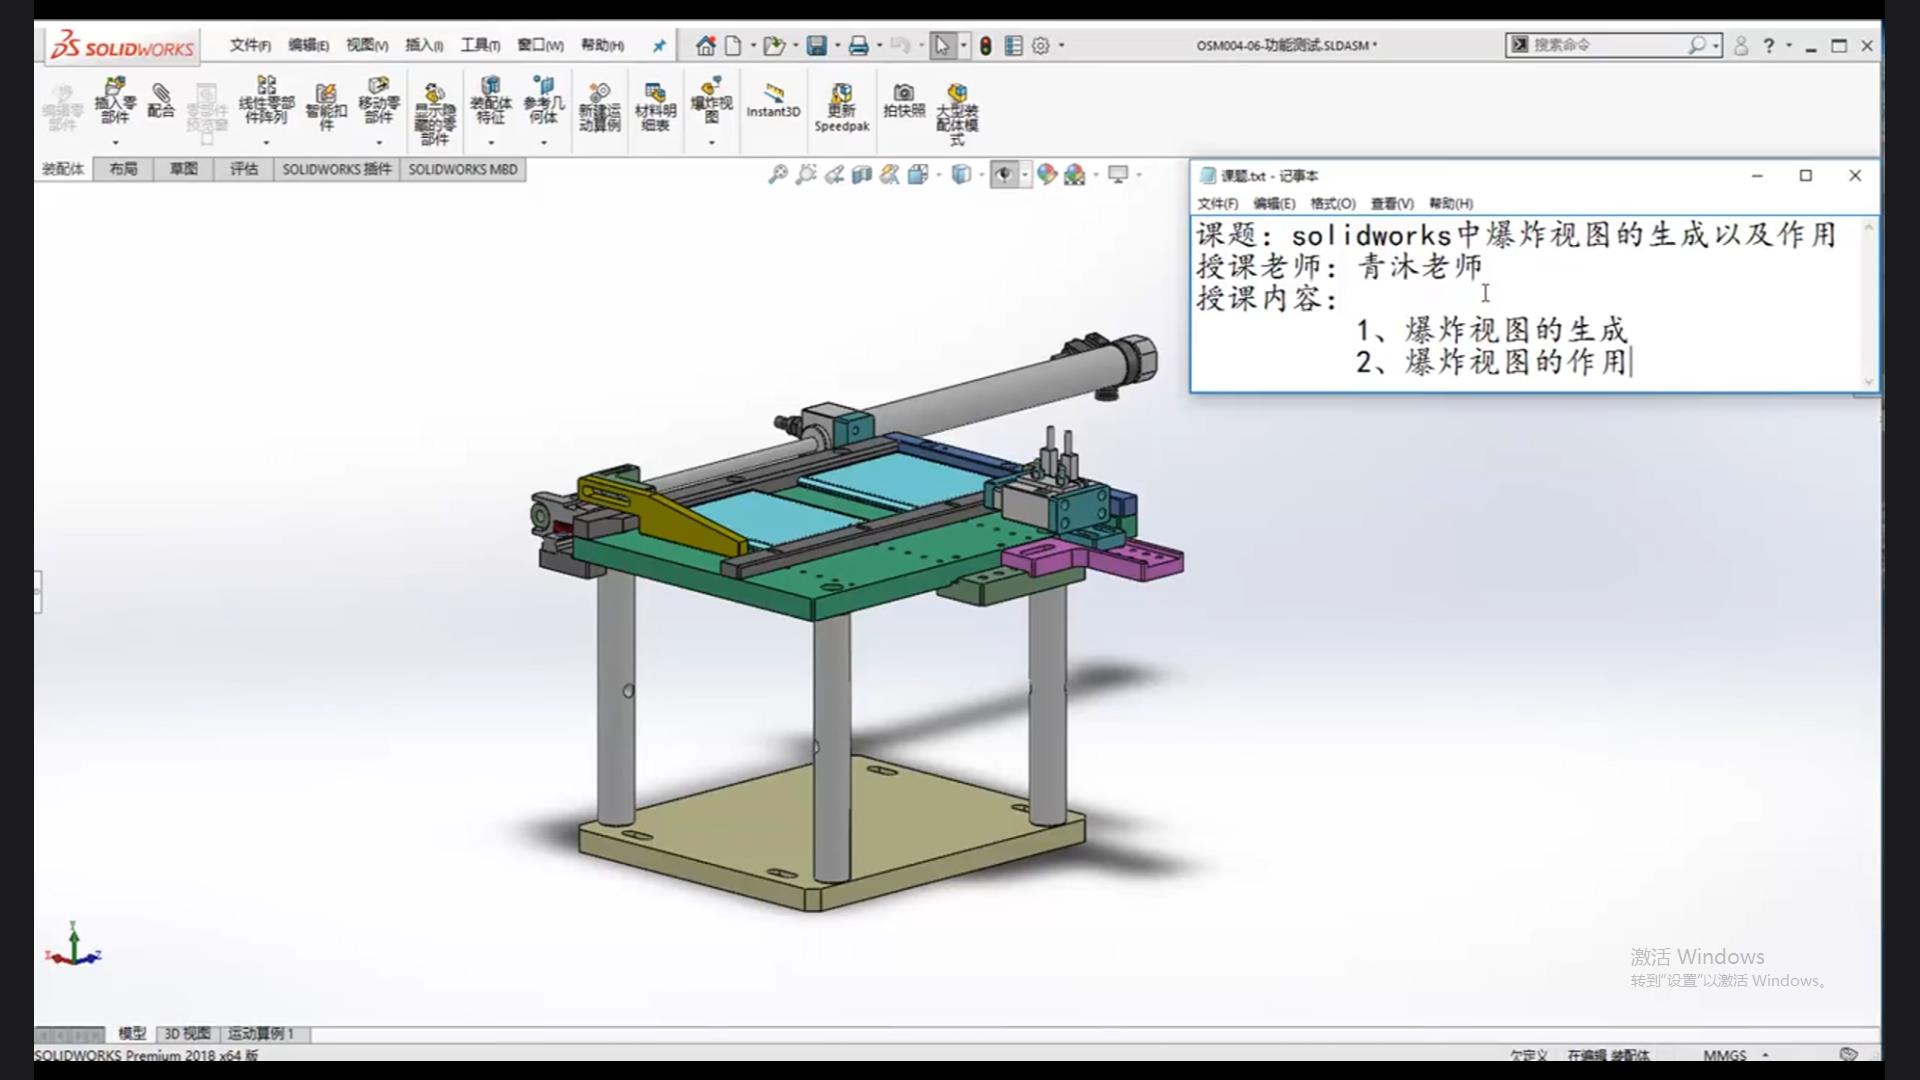Click Zoom to Fit magnifier icon
This screenshot has height=1080, width=1920.
[x=777, y=175]
